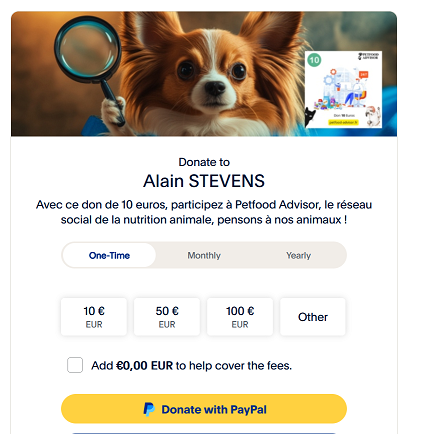Select Other to enter a custom amount

pyautogui.click(x=313, y=317)
